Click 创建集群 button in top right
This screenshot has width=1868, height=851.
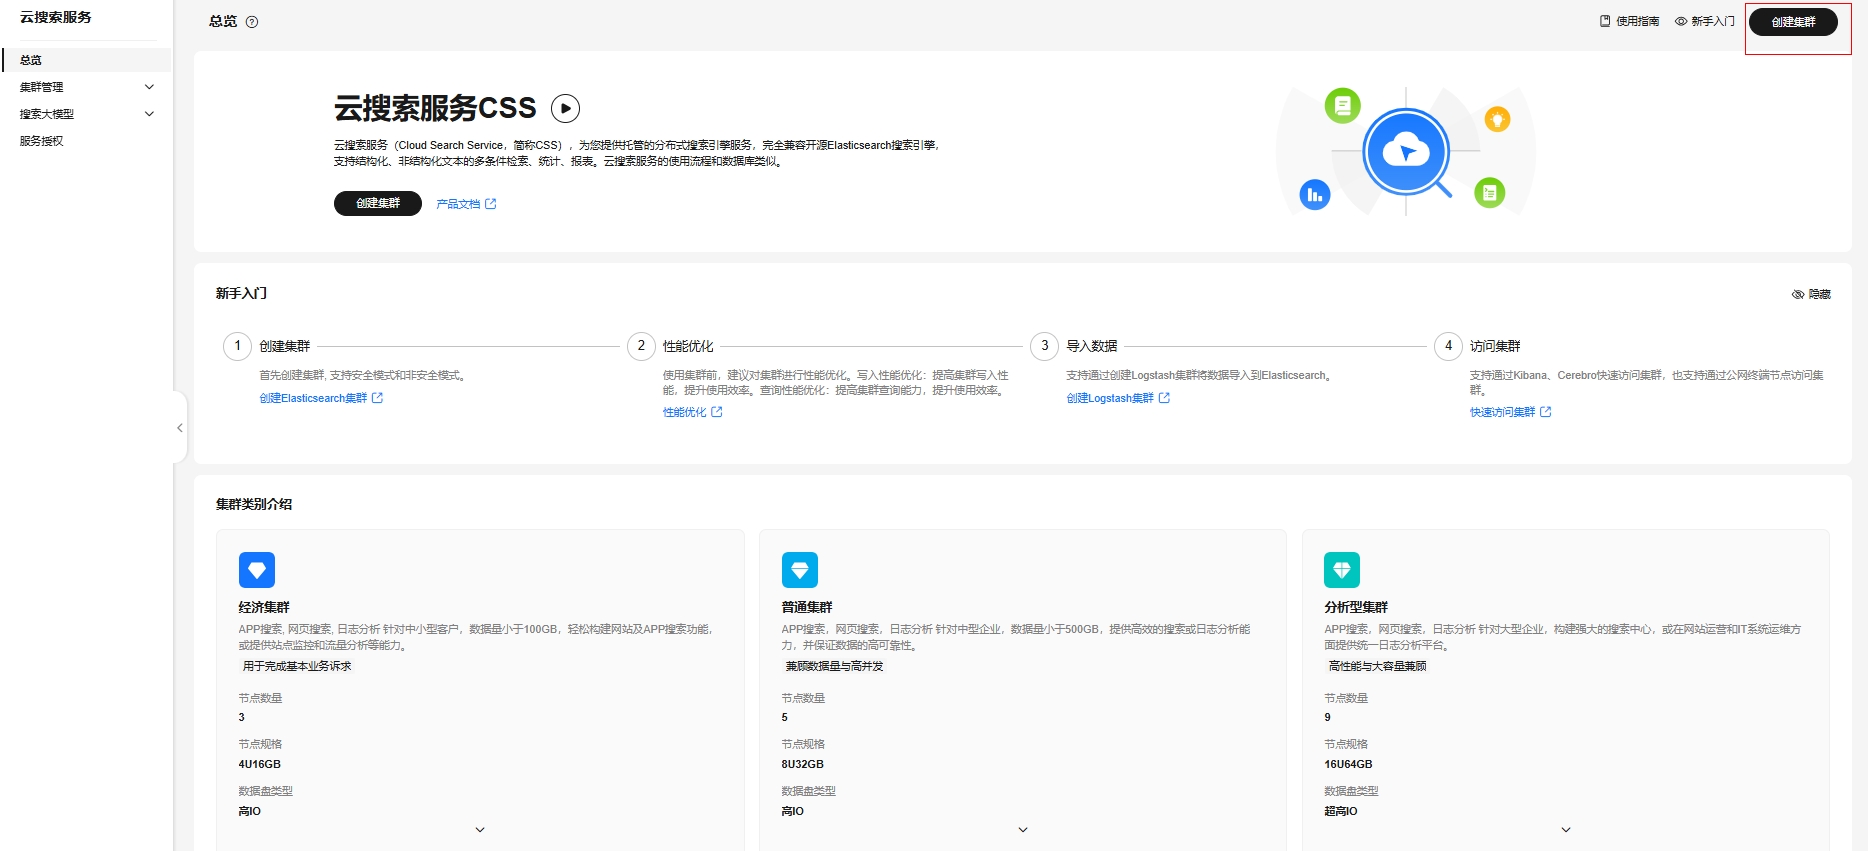click(x=1793, y=22)
